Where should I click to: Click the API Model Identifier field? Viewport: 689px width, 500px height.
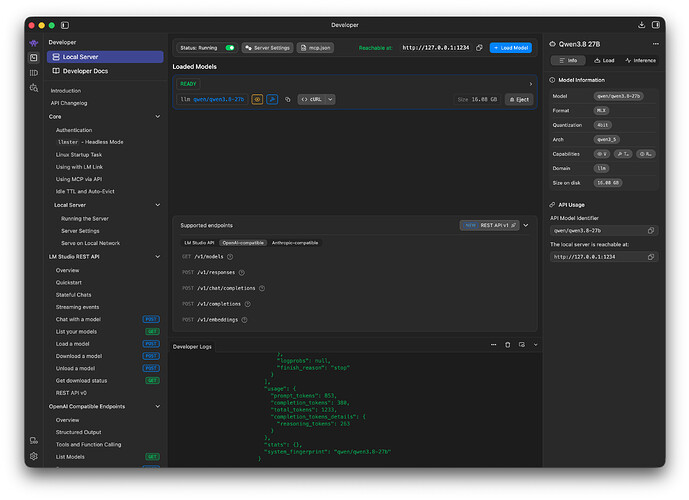pos(604,231)
